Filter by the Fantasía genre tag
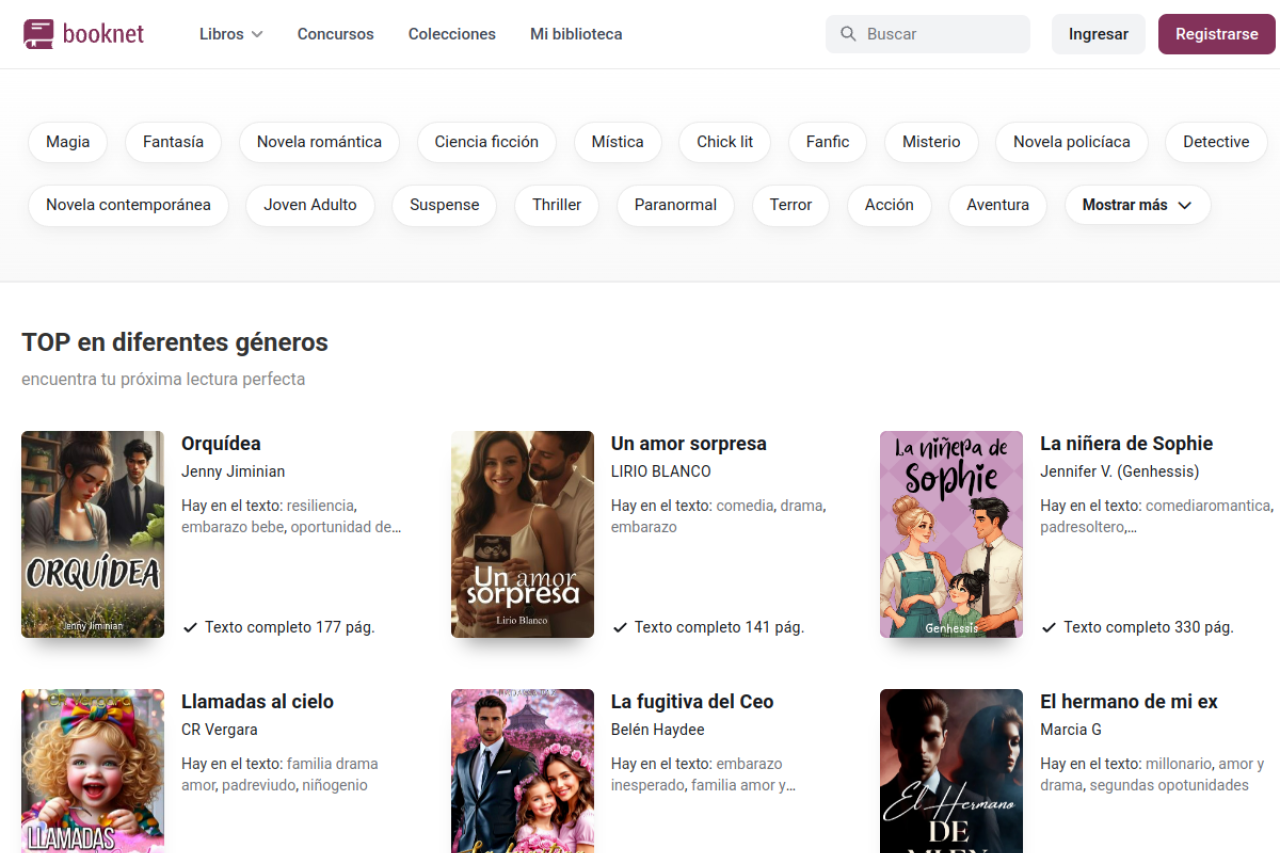 coord(173,142)
